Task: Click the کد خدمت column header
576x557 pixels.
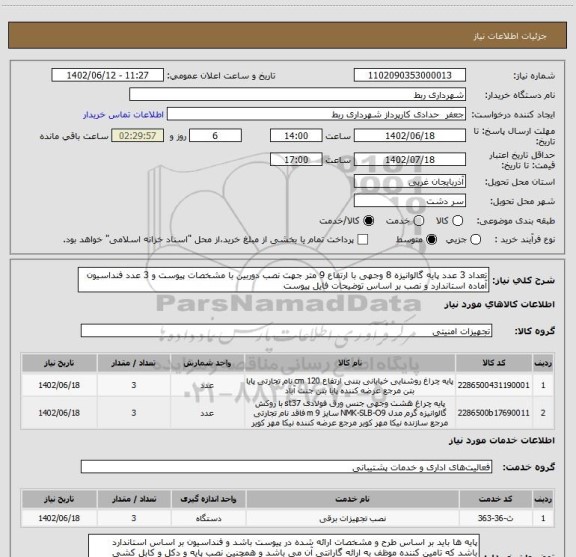Action: (496, 499)
